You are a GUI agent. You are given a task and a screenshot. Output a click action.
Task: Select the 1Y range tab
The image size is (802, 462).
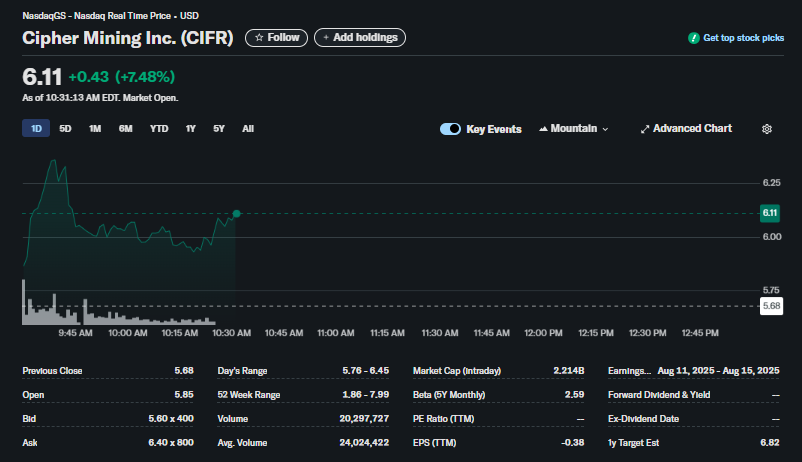(x=190, y=128)
